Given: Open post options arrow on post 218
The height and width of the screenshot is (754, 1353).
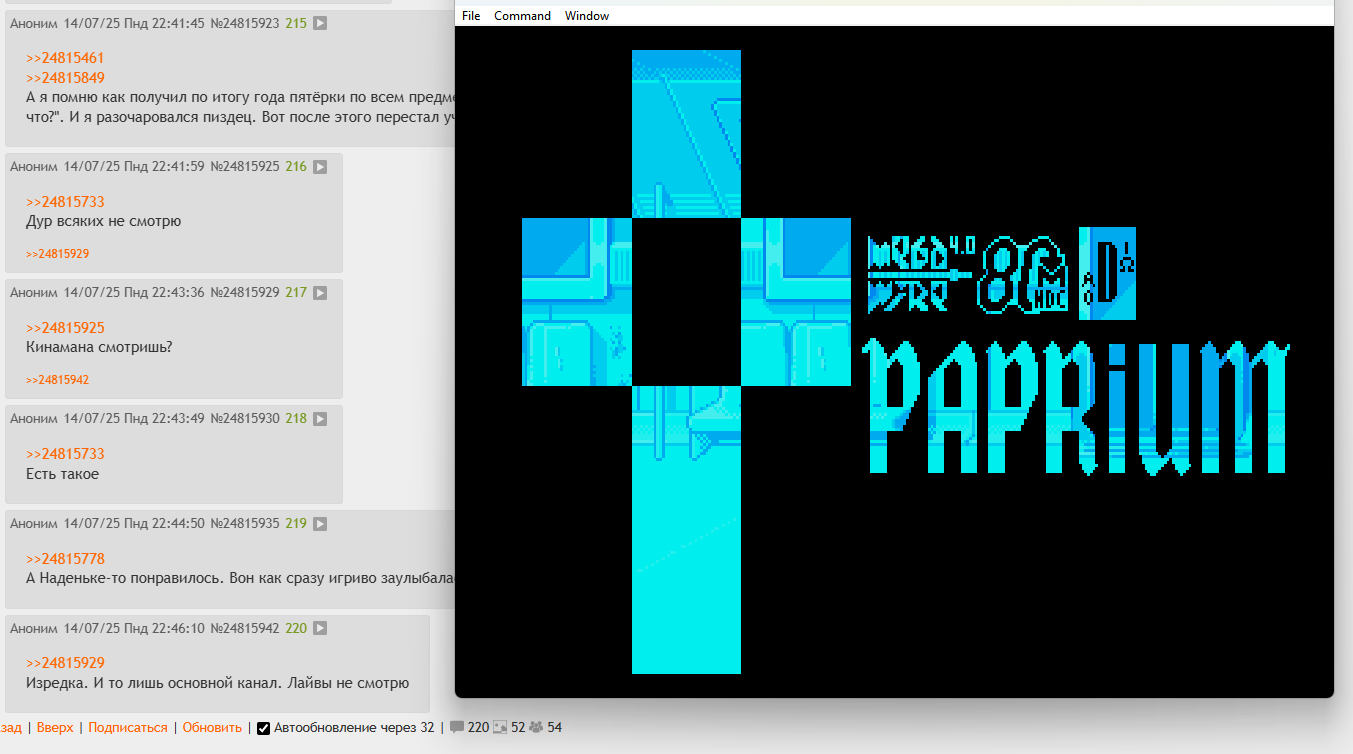Looking at the screenshot, I should point(320,419).
